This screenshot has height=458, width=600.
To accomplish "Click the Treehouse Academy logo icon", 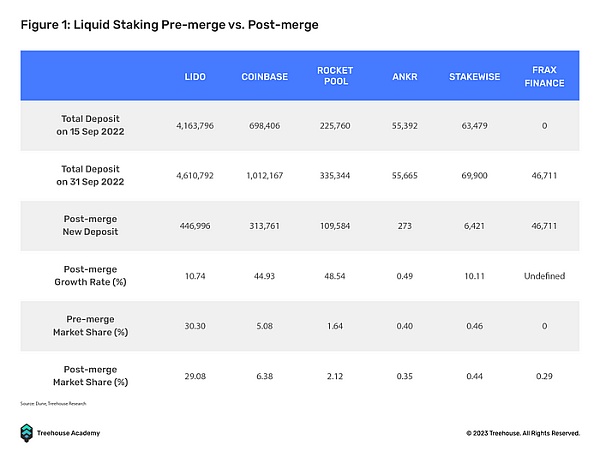I will pyautogui.click(x=26, y=433).
